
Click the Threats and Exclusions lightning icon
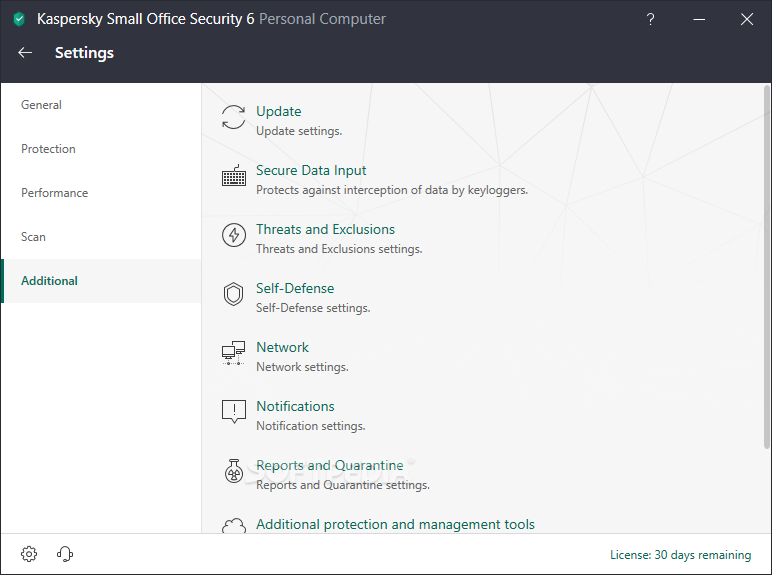click(x=233, y=235)
